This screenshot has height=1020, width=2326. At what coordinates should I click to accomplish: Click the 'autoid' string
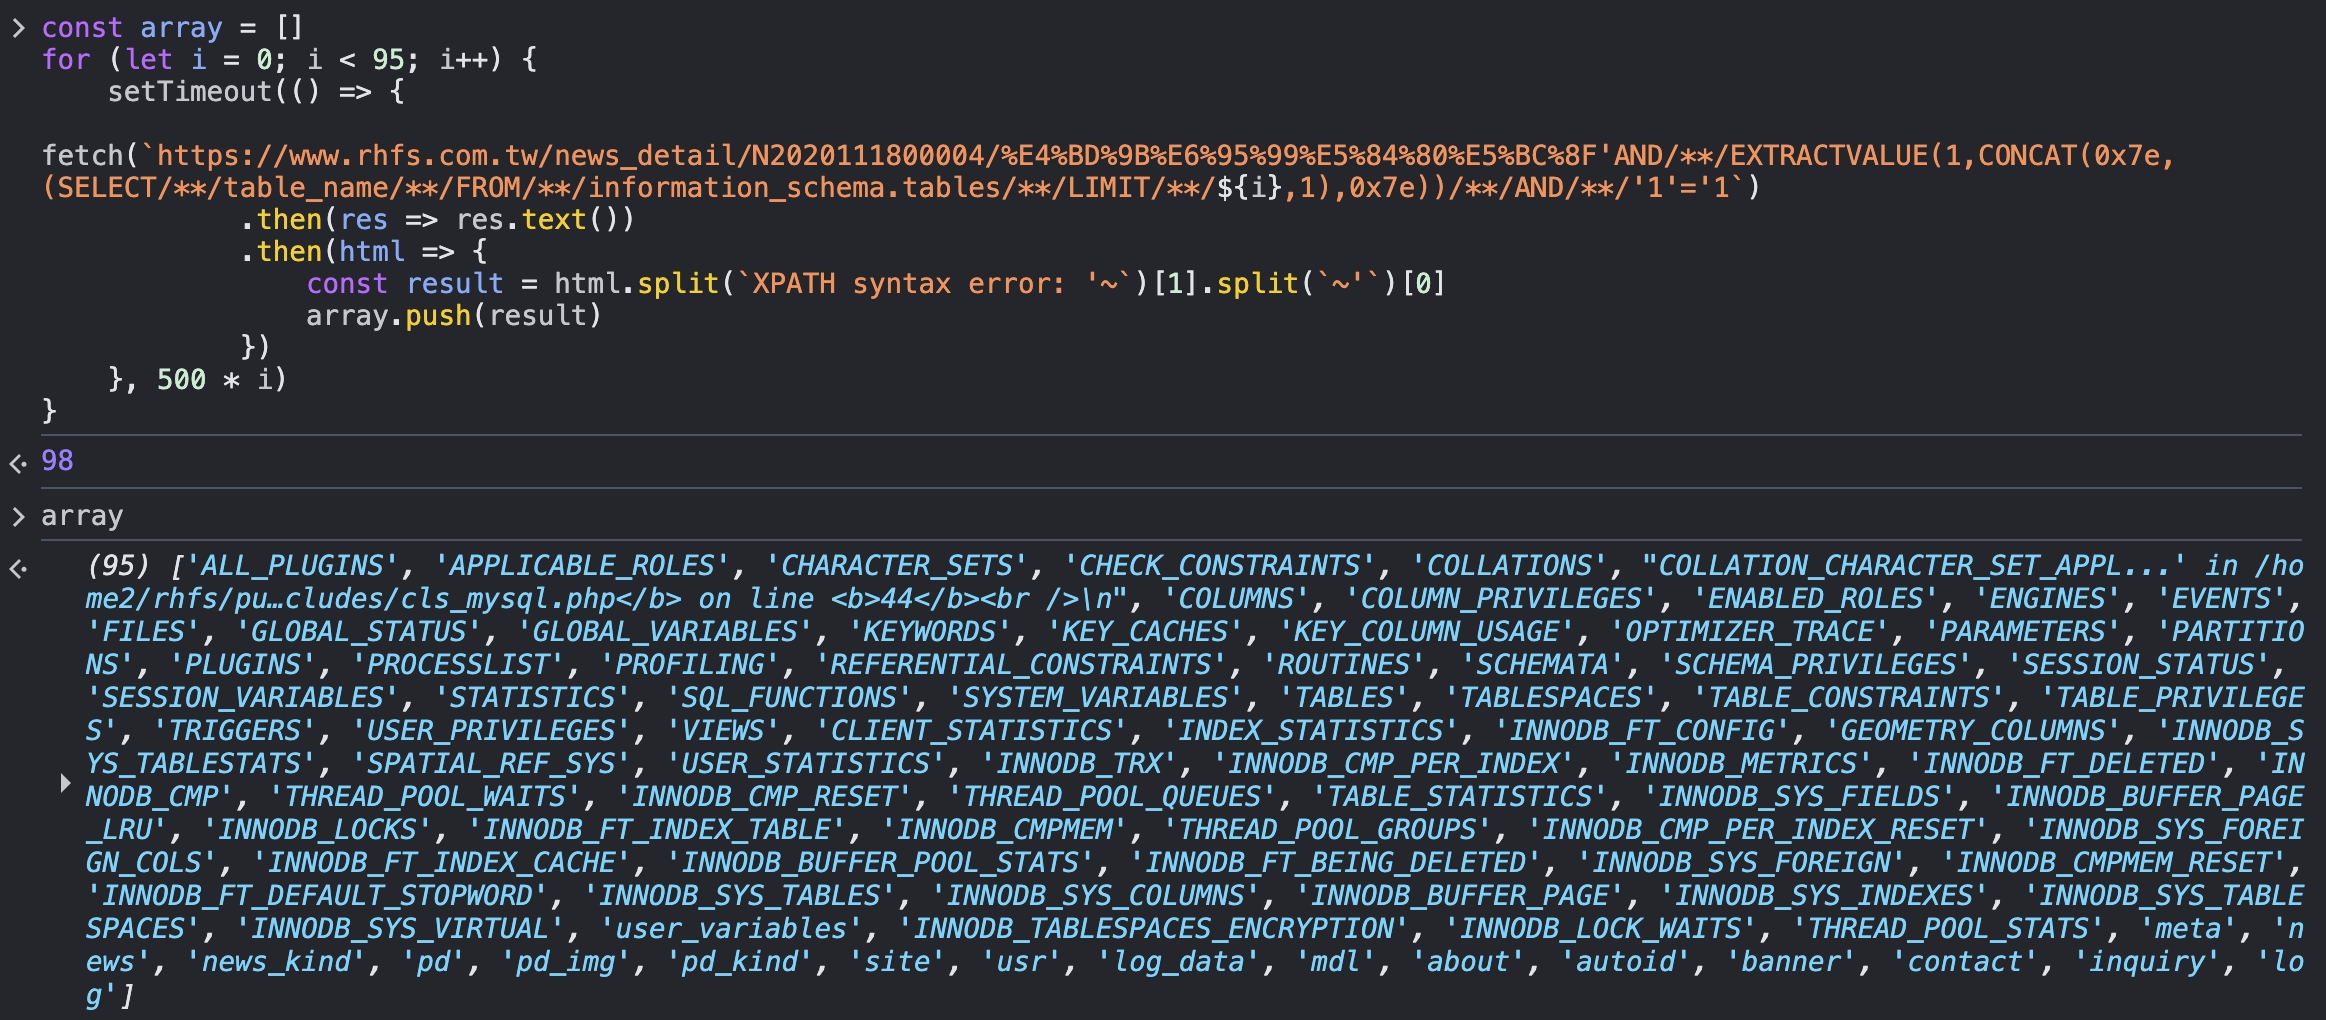[x=1625, y=962]
